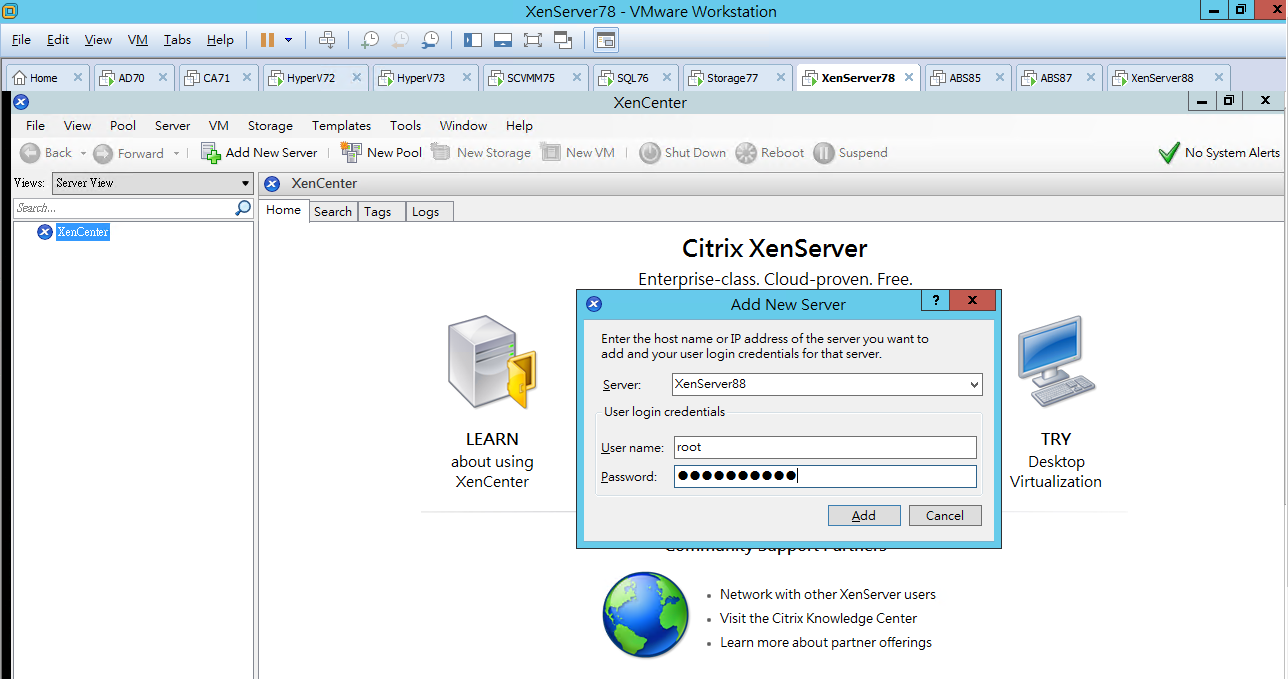Open the Back history dropdown arrow
This screenshot has height=679, width=1288.
click(x=83, y=153)
